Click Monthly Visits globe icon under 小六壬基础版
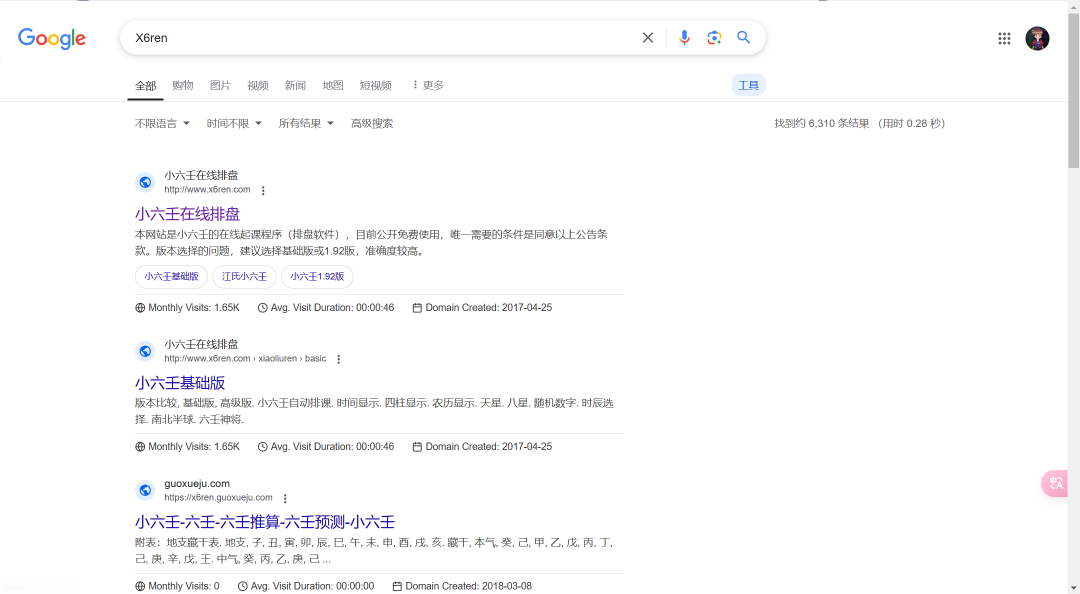Viewport: 1080px width, 594px height. (140, 447)
